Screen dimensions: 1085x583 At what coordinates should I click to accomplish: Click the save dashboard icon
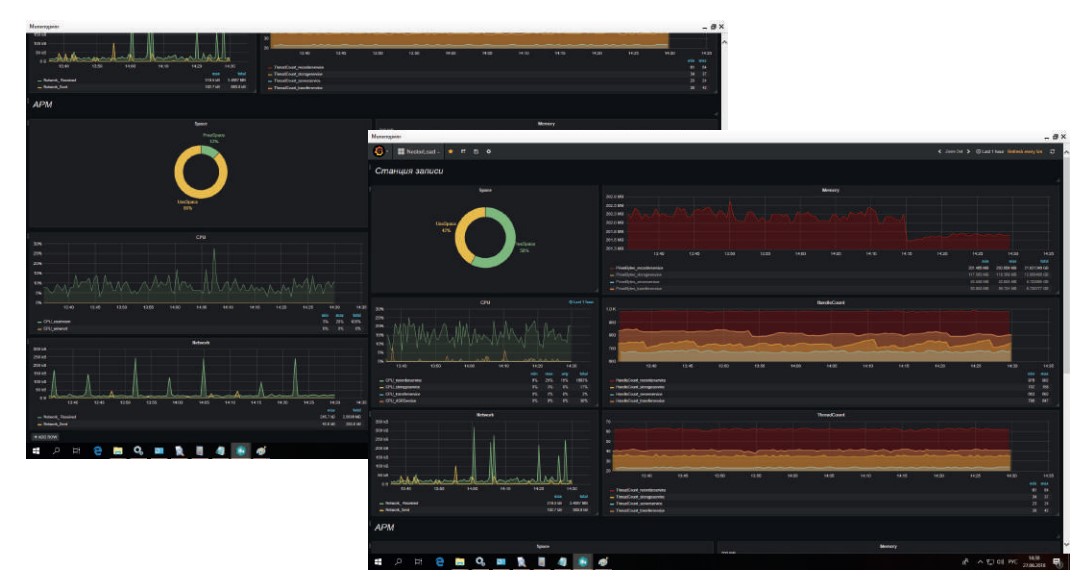pyautogui.click(x=475, y=151)
